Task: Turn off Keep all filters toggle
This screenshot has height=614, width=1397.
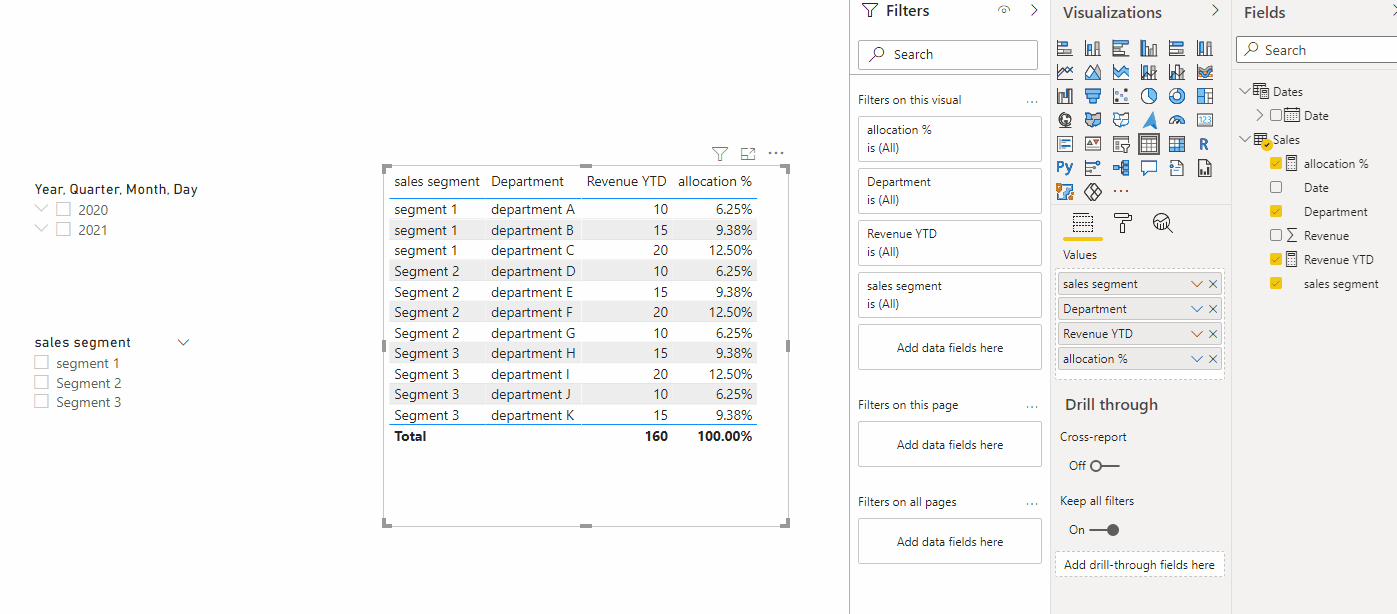Action: click(x=1105, y=529)
